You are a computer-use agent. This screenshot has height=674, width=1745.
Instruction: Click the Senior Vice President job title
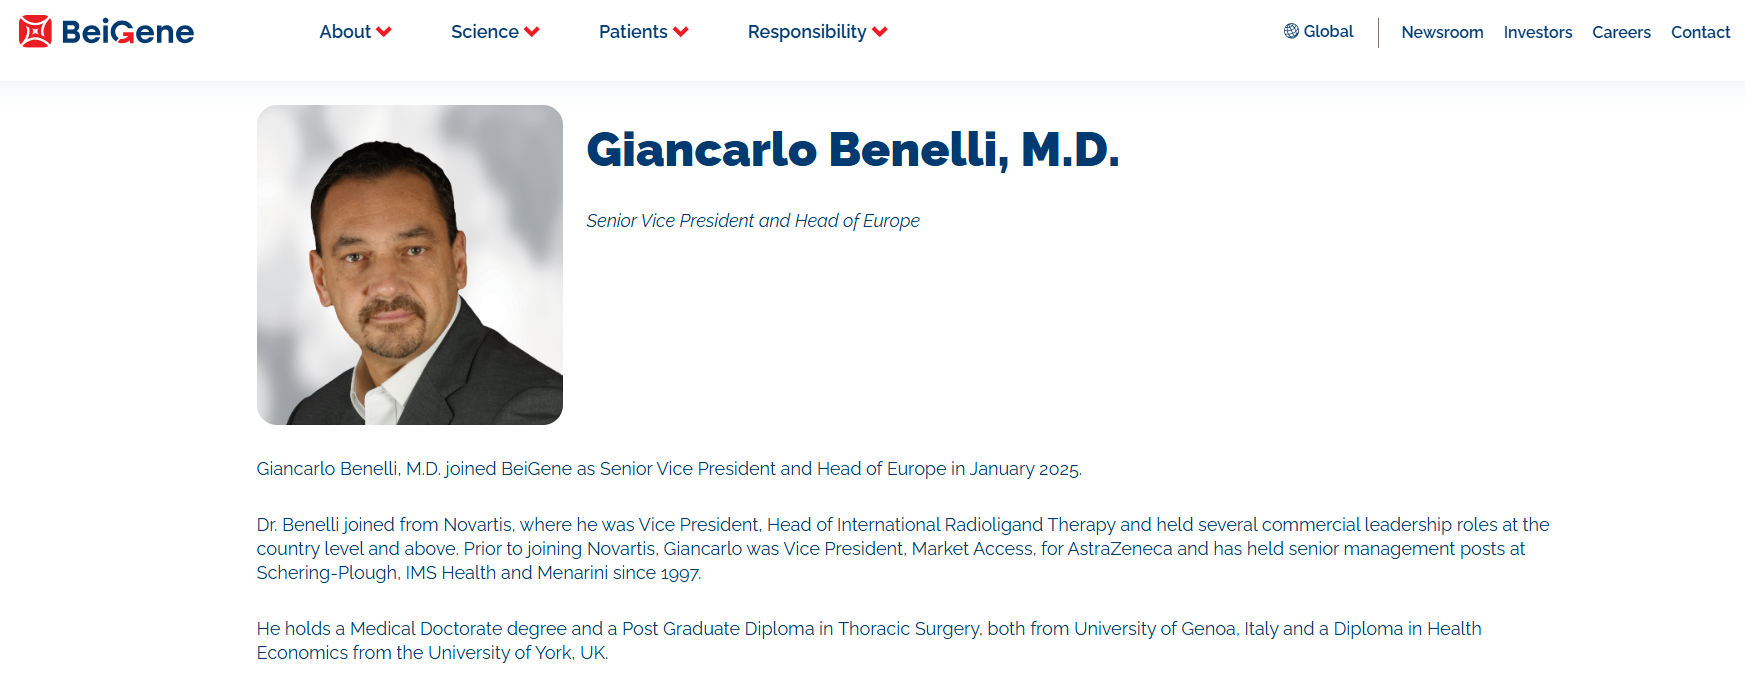click(x=752, y=221)
